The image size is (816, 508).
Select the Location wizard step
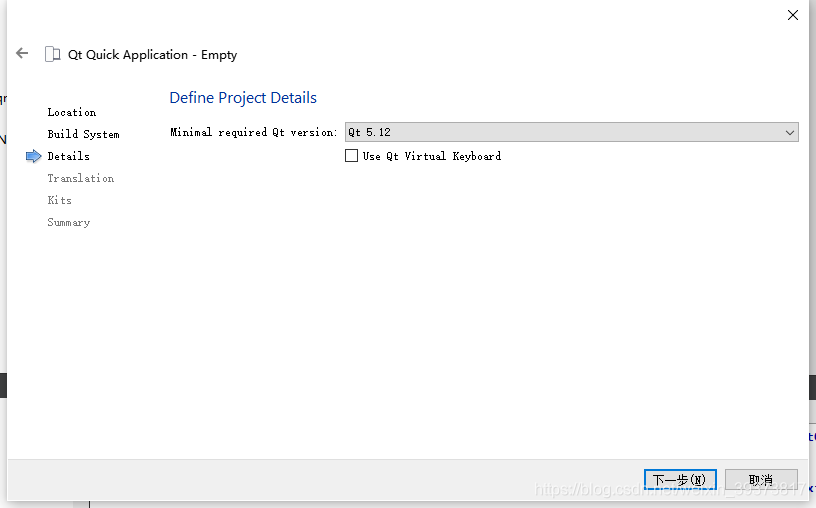72,112
